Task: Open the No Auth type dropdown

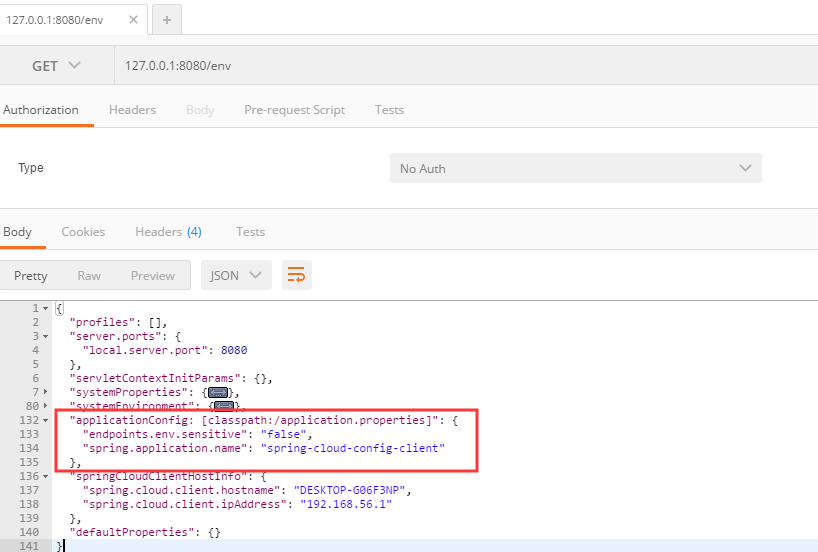Action: tap(575, 168)
